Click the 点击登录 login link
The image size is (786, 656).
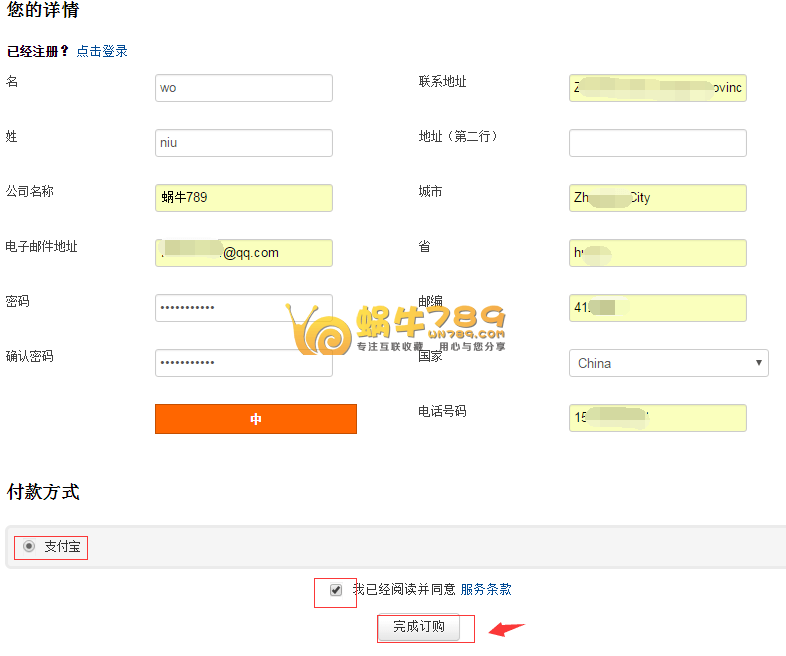[102, 51]
